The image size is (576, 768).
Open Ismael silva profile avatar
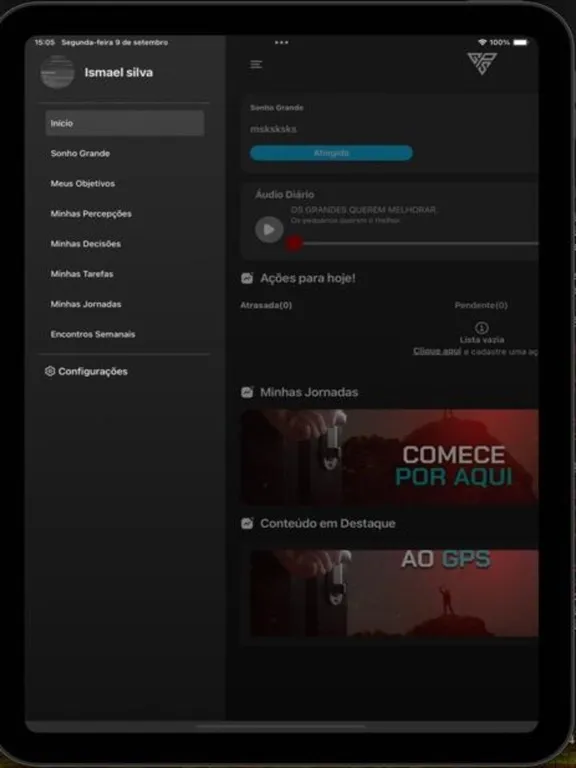57,72
